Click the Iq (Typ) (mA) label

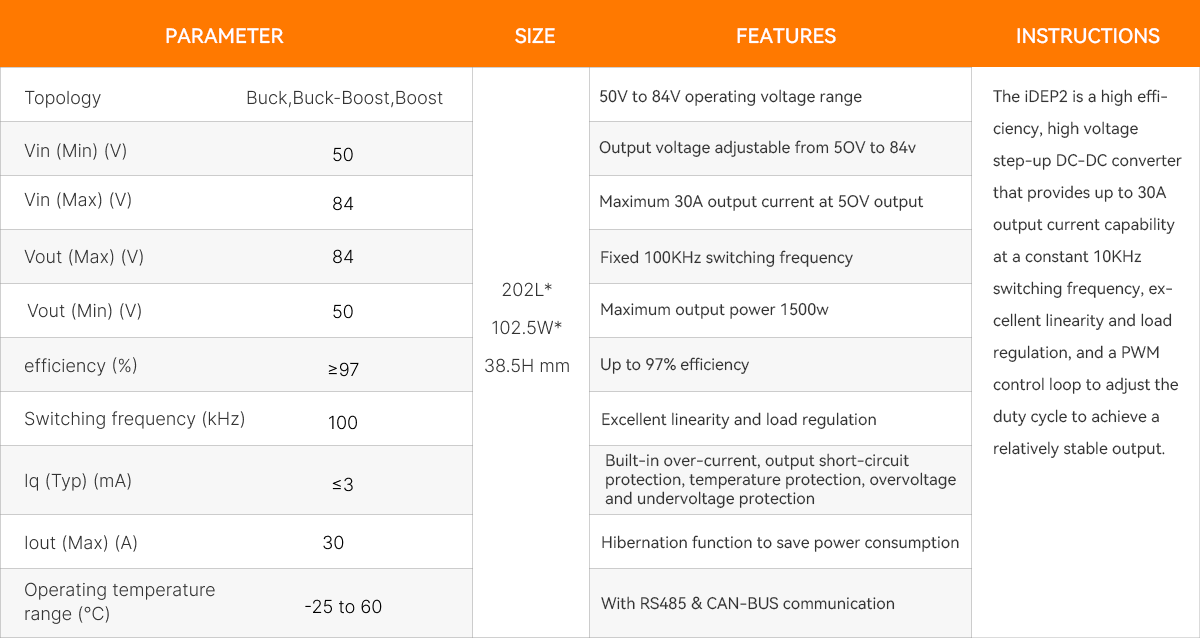tap(78, 481)
